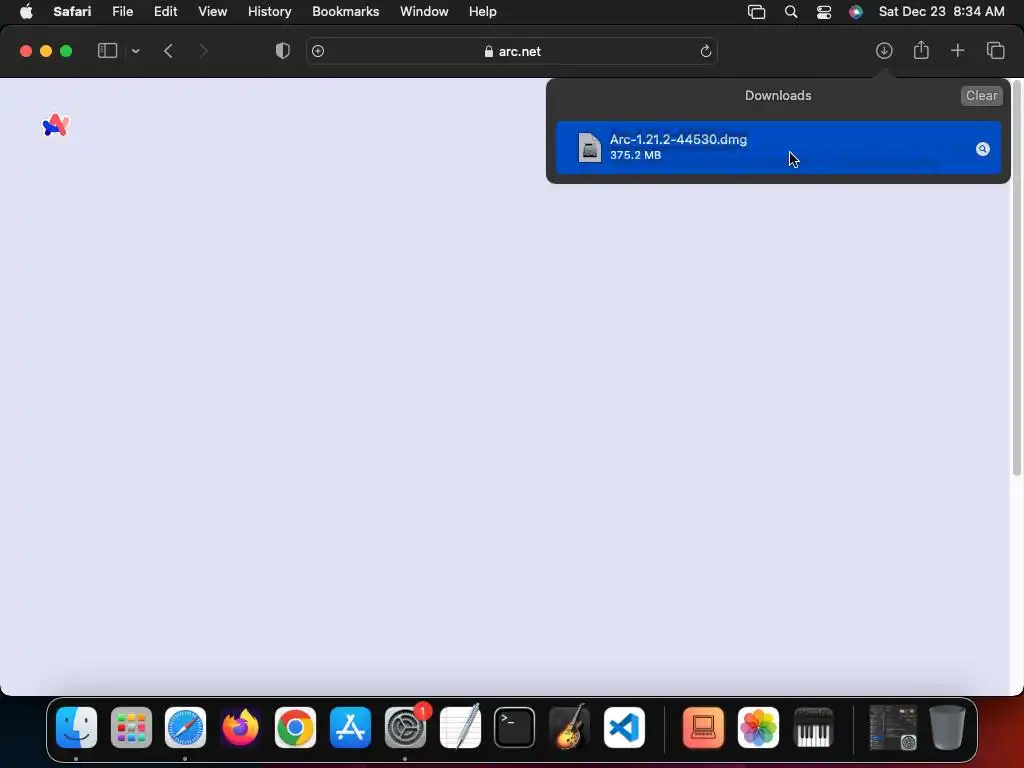Go back to previous page

[x=168, y=51]
